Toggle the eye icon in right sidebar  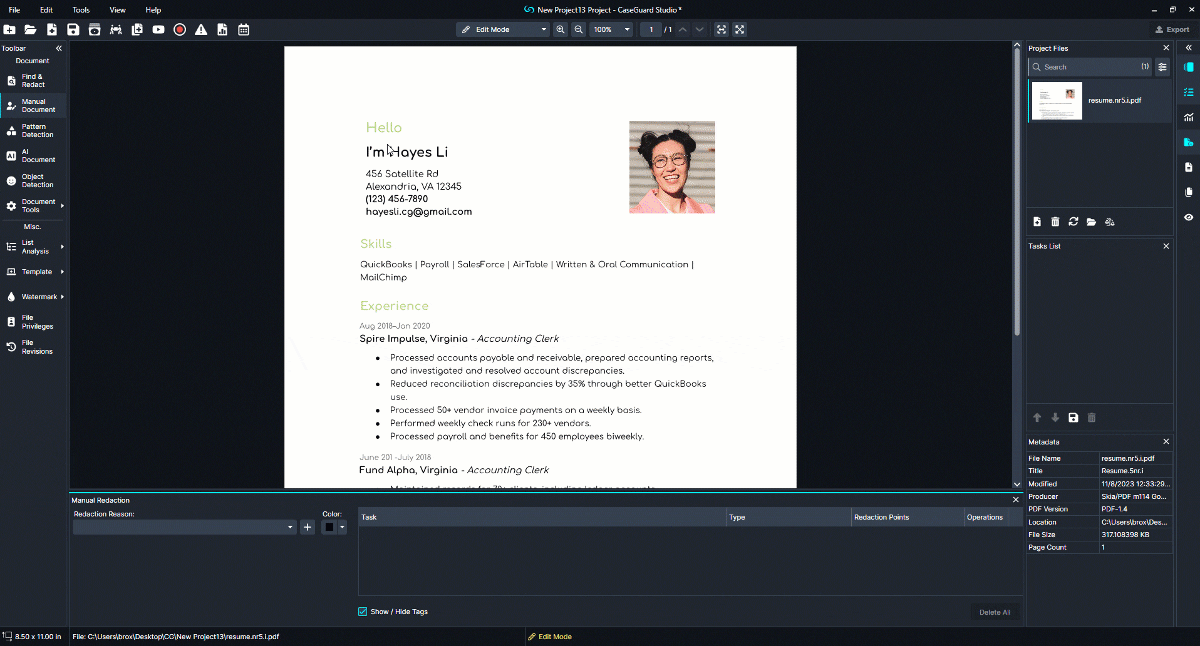[1188, 217]
